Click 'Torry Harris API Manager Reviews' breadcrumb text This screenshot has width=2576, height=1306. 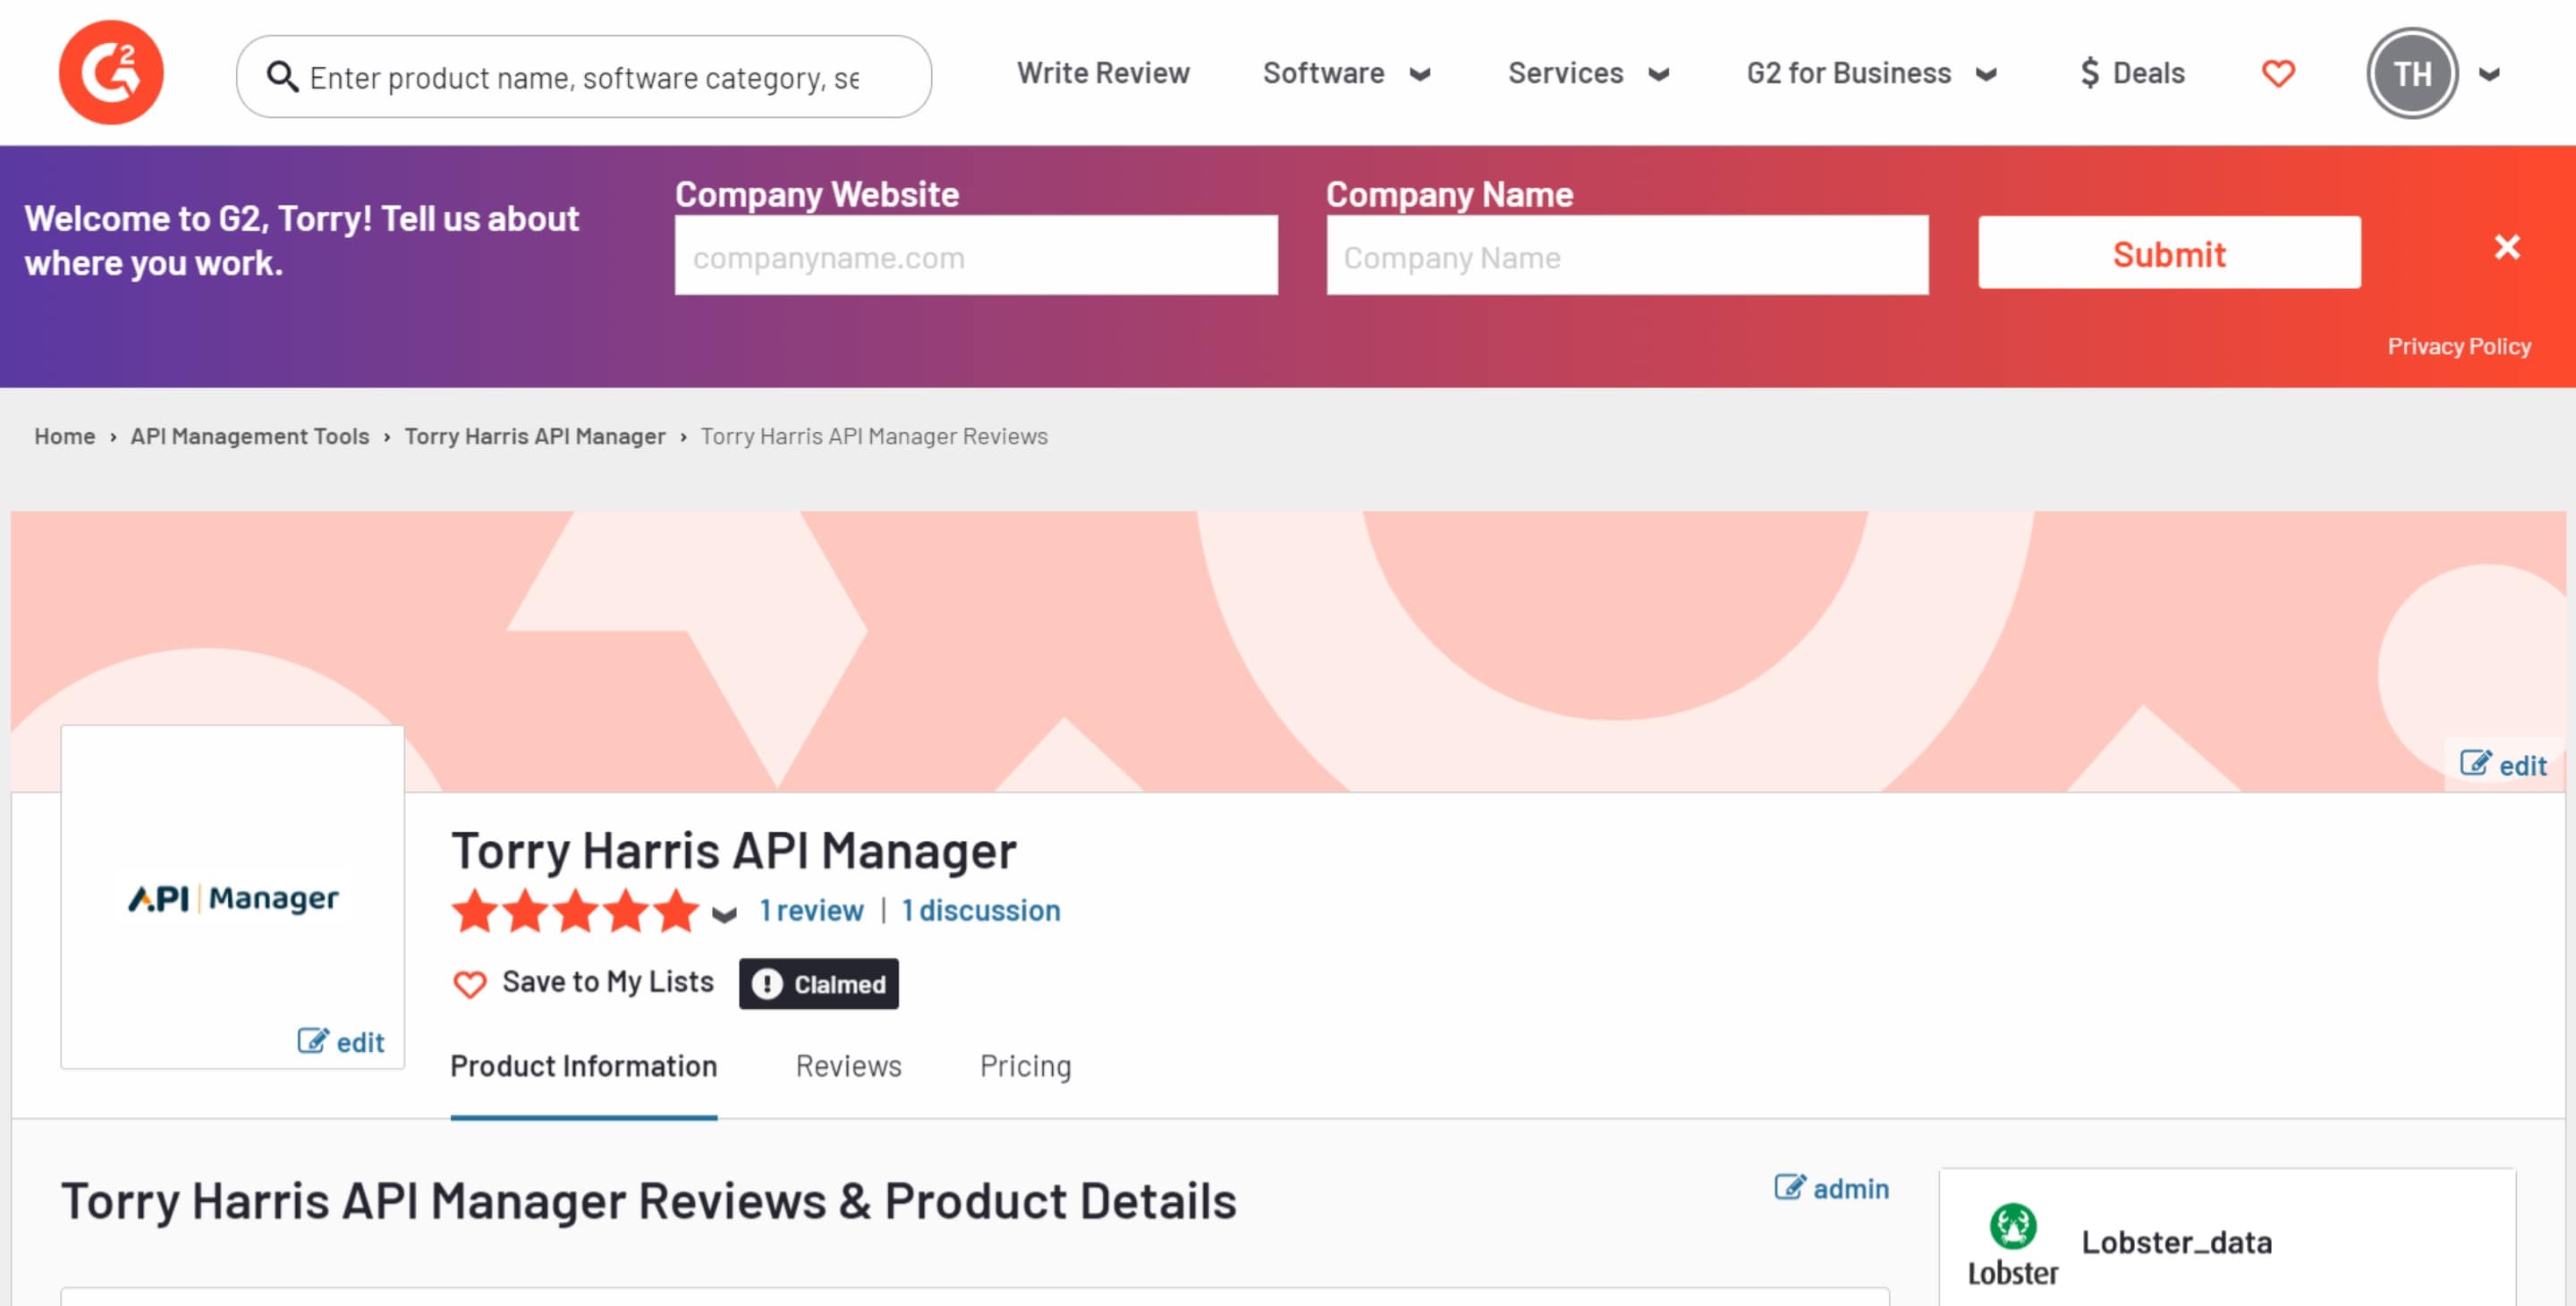(874, 436)
